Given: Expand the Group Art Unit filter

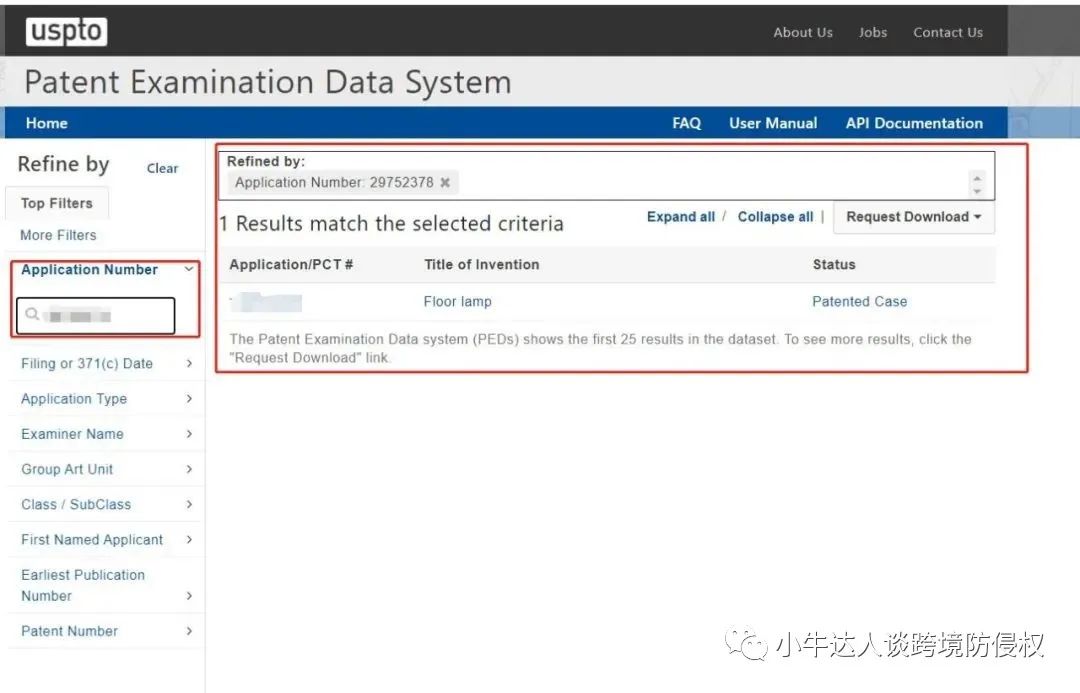Looking at the screenshot, I should pos(189,469).
